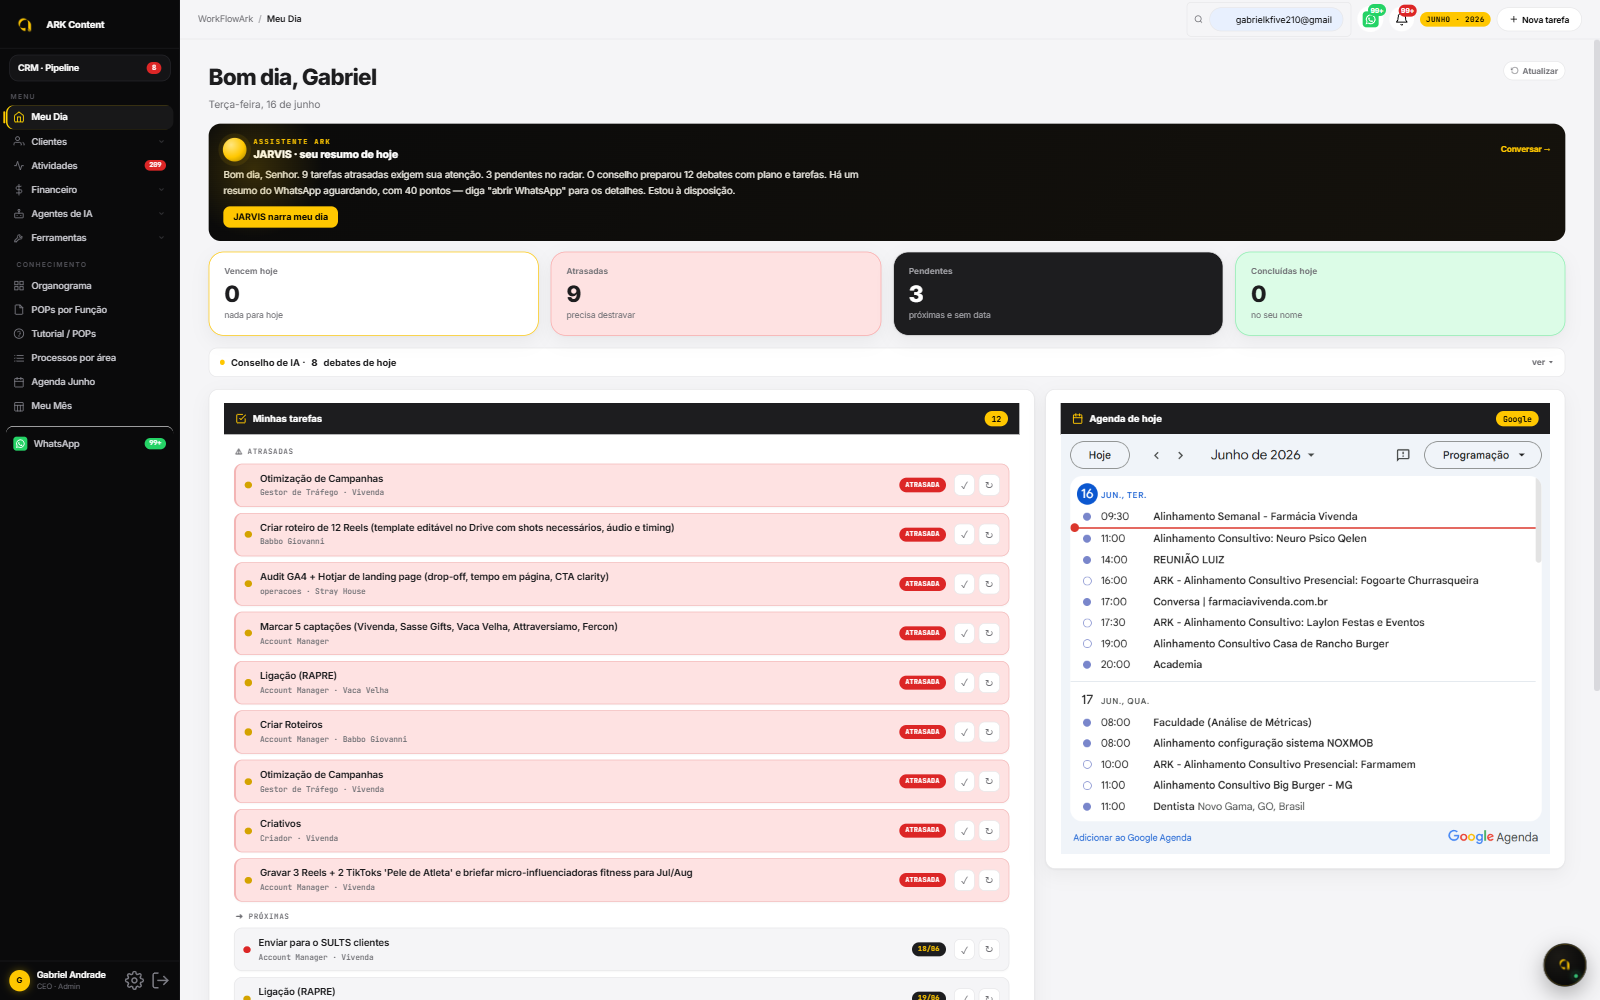Reschedule Enviar para o SULTS clientes

(989, 950)
